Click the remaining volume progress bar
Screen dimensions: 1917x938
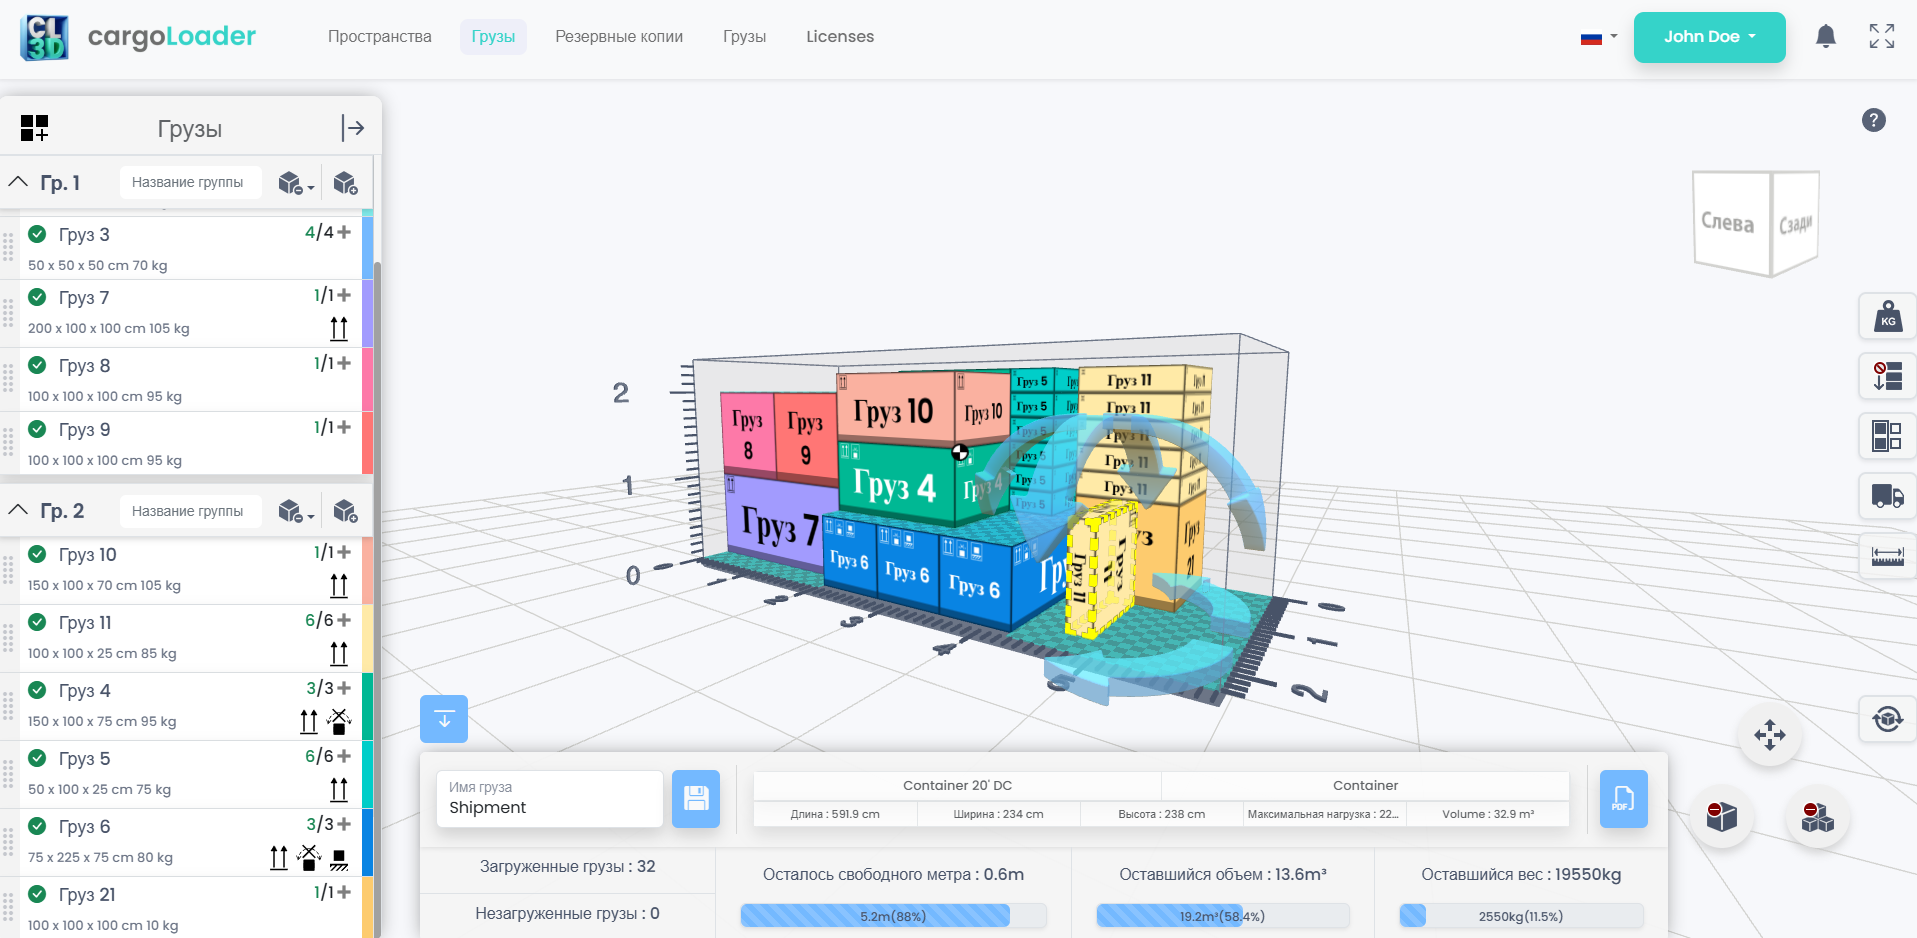pos(1222,915)
